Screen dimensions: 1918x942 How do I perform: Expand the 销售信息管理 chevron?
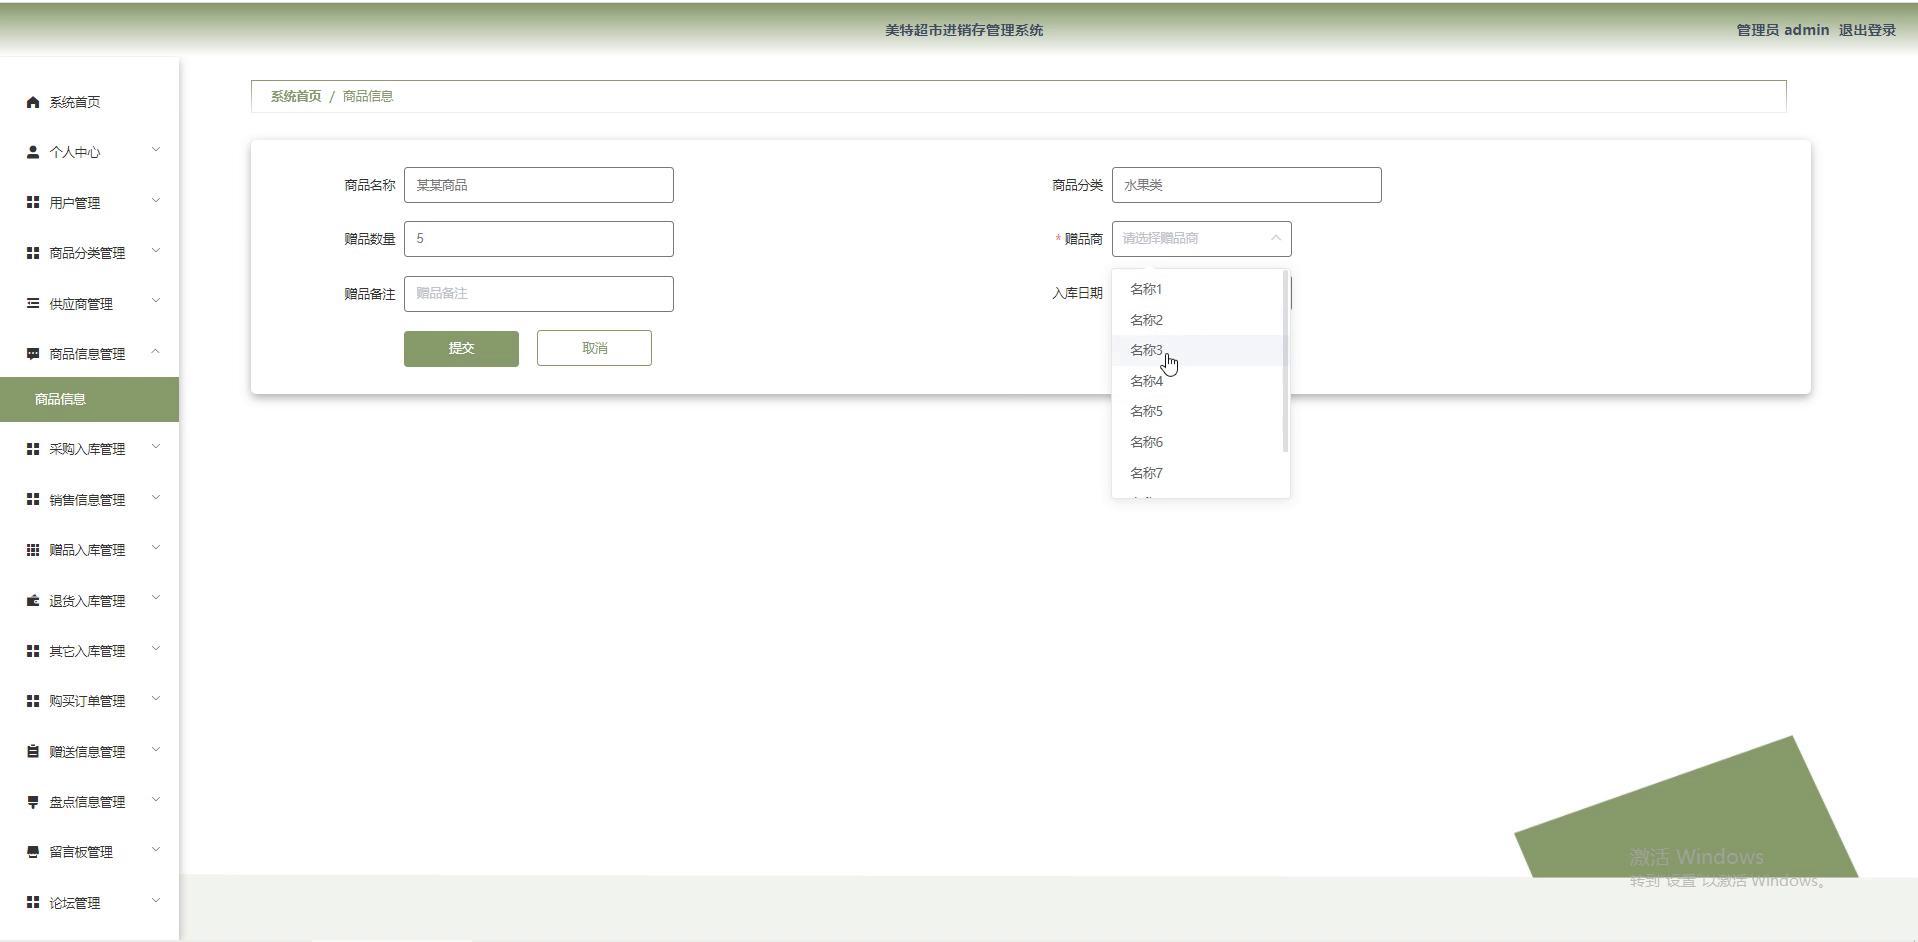(156, 498)
